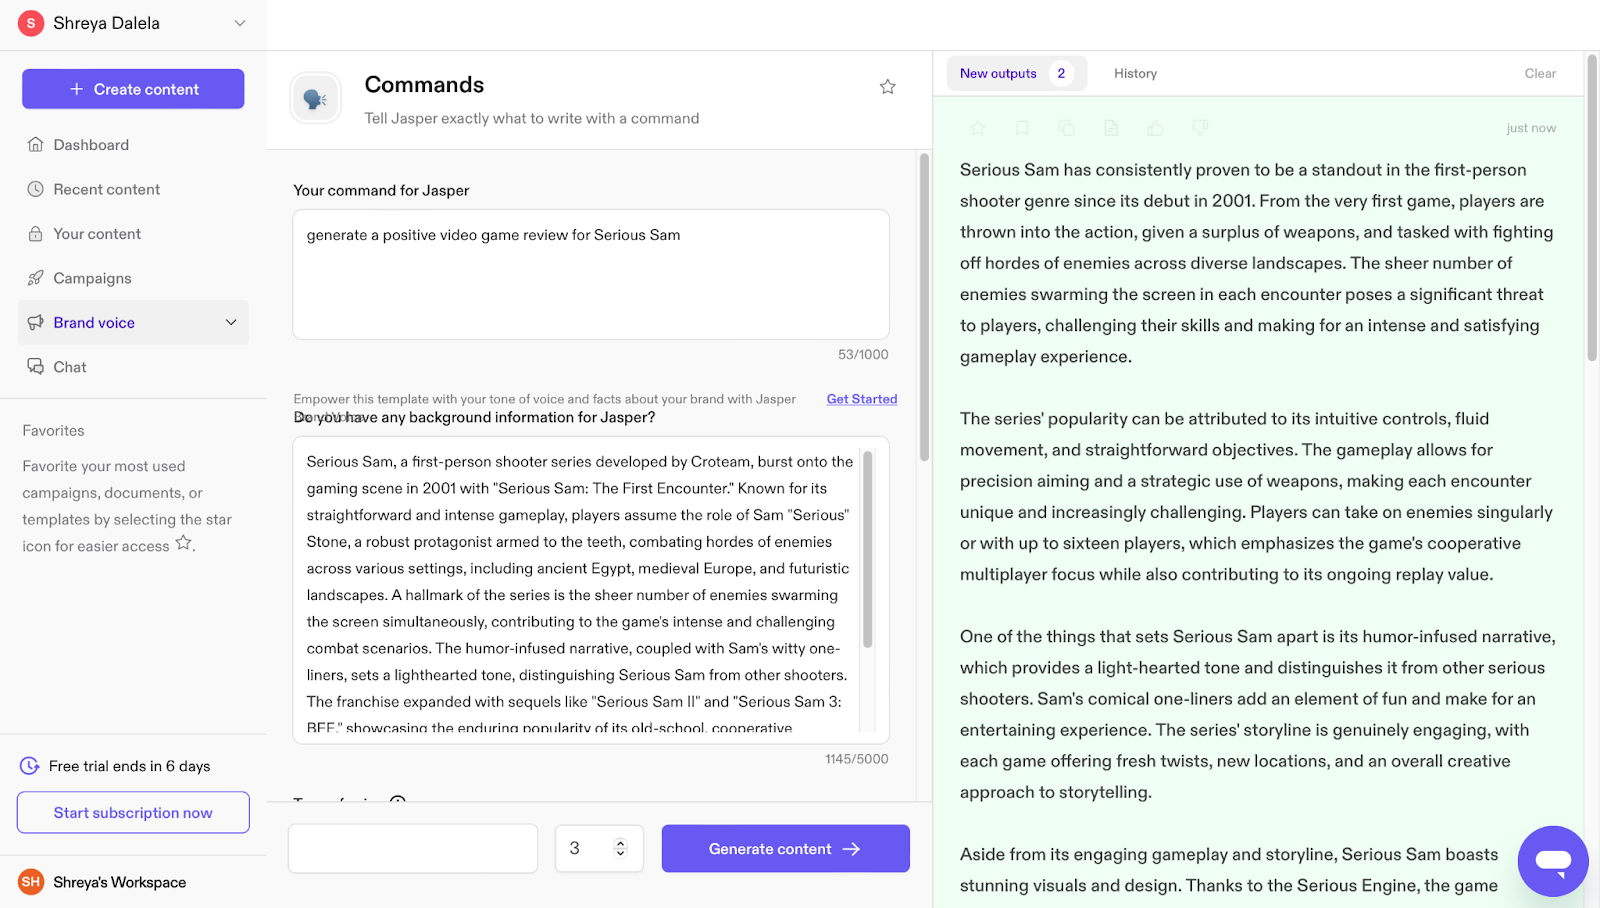The image size is (1600, 908).
Task: Favorite the Commands template with the star
Action: (887, 87)
